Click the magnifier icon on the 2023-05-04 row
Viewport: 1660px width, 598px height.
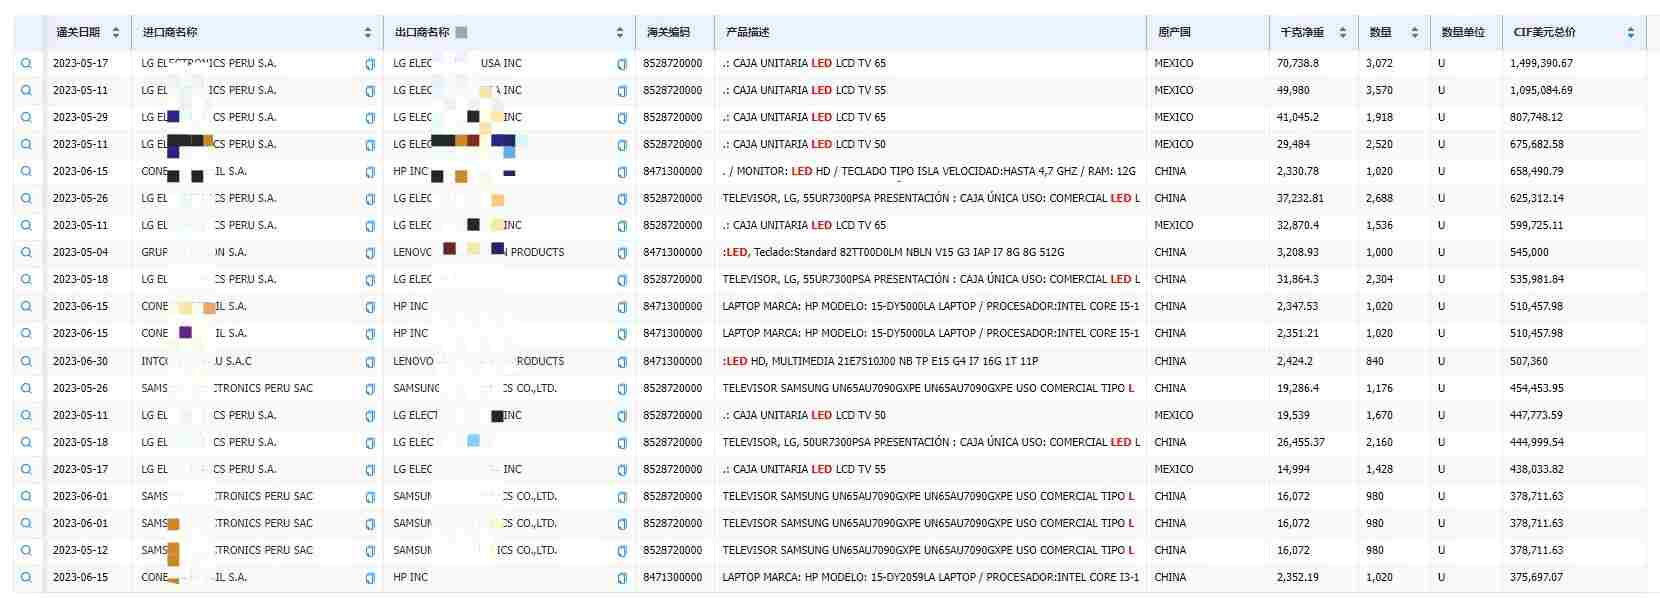click(x=26, y=252)
